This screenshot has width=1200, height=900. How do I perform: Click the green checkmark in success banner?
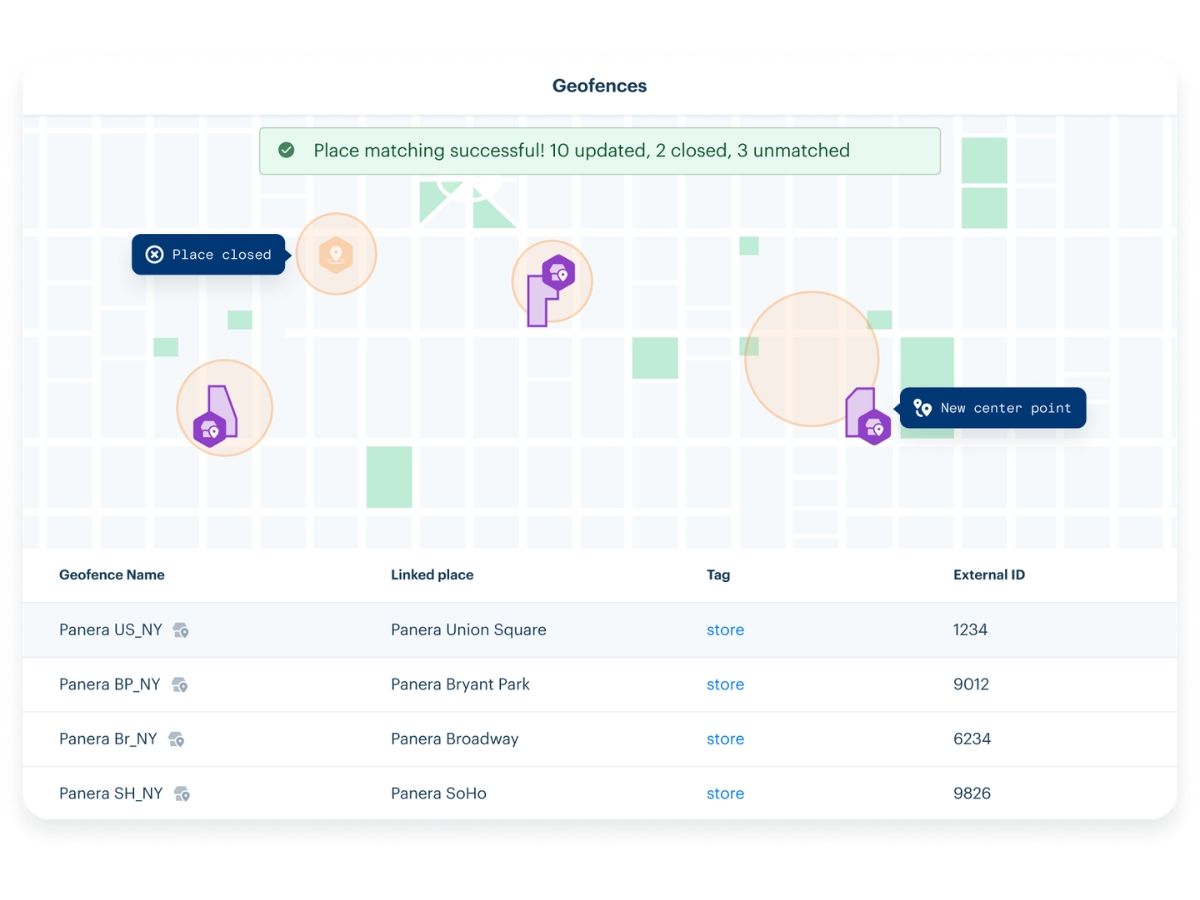286,150
